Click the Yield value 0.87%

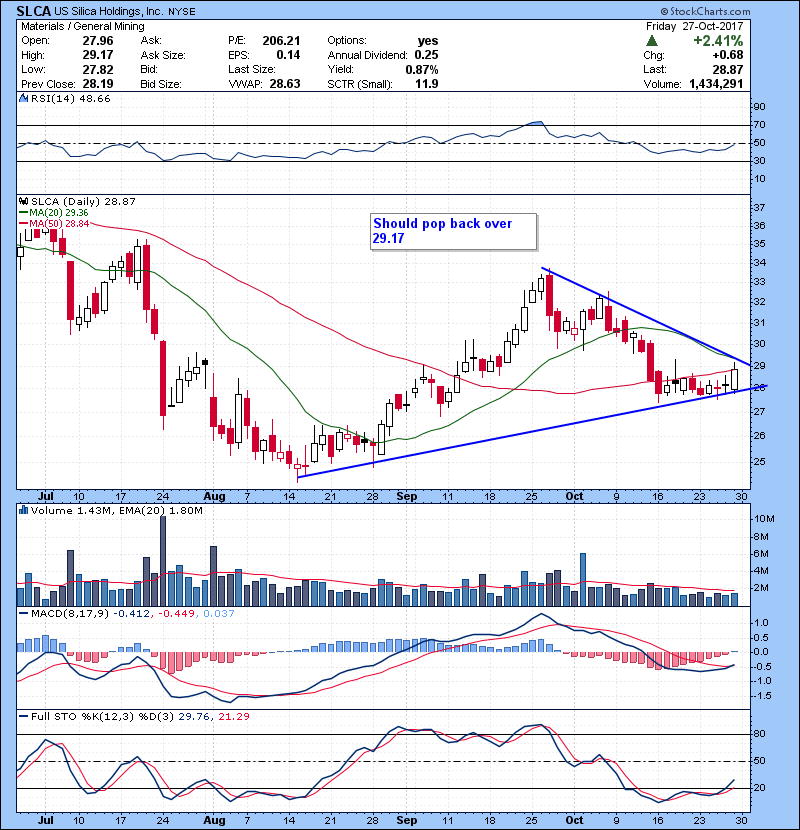click(x=422, y=69)
